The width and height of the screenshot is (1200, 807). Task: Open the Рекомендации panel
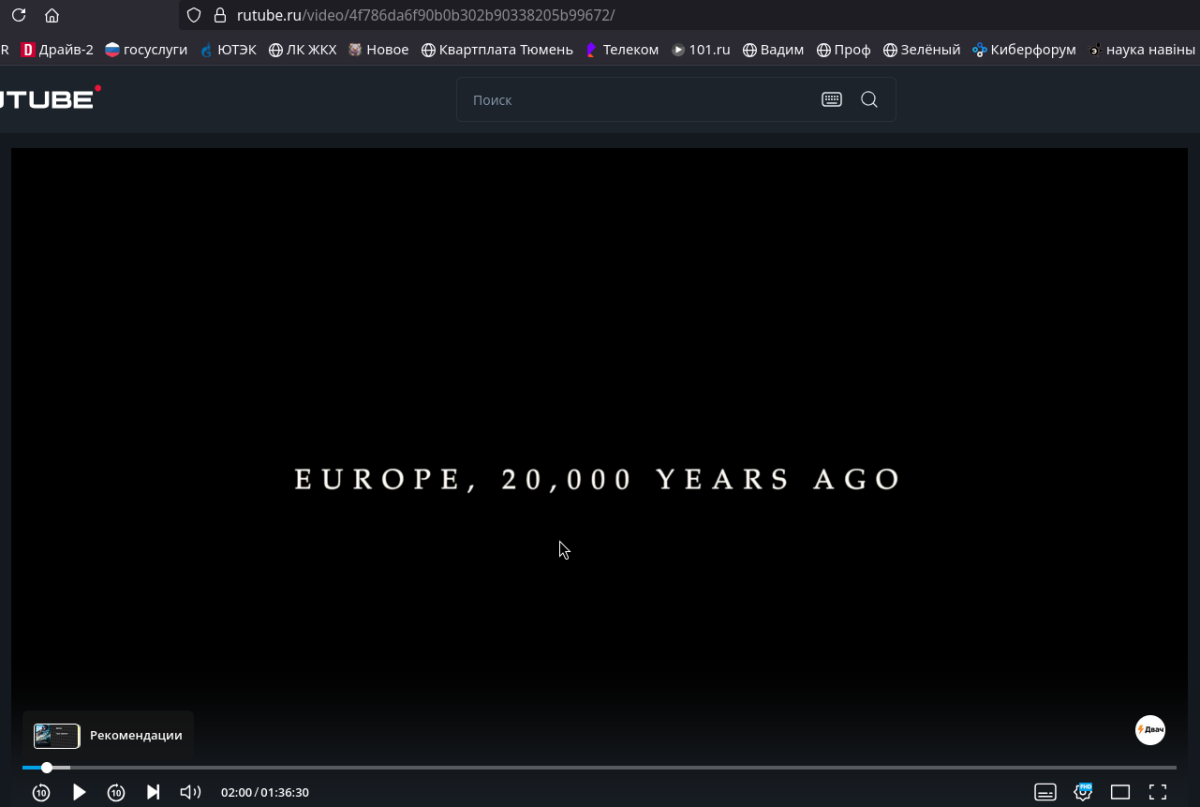[x=108, y=735]
